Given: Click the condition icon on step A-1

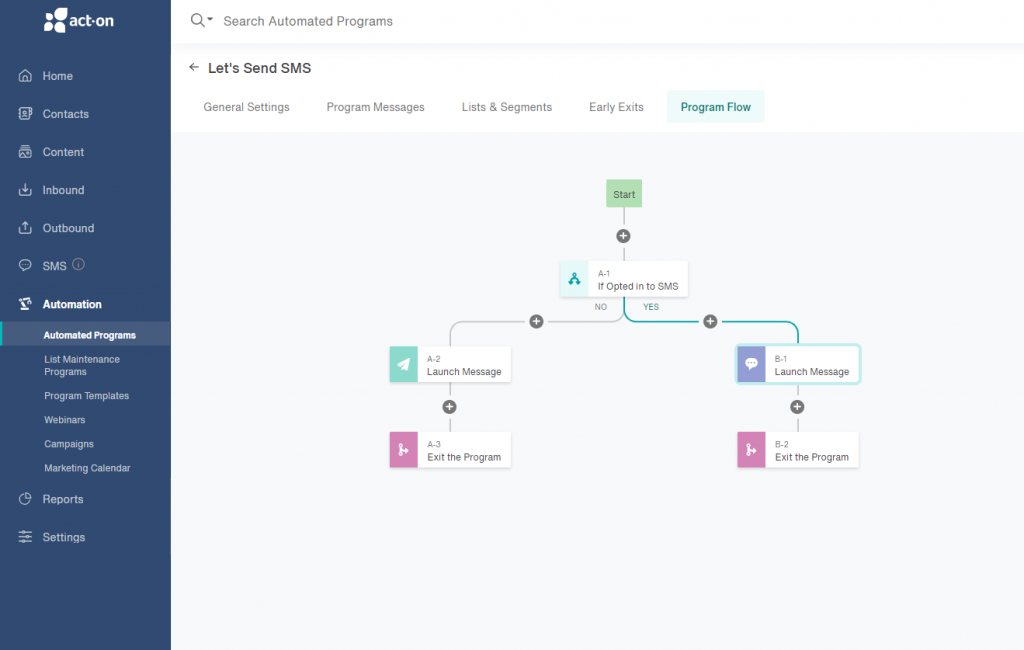Looking at the screenshot, I should click(574, 279).
